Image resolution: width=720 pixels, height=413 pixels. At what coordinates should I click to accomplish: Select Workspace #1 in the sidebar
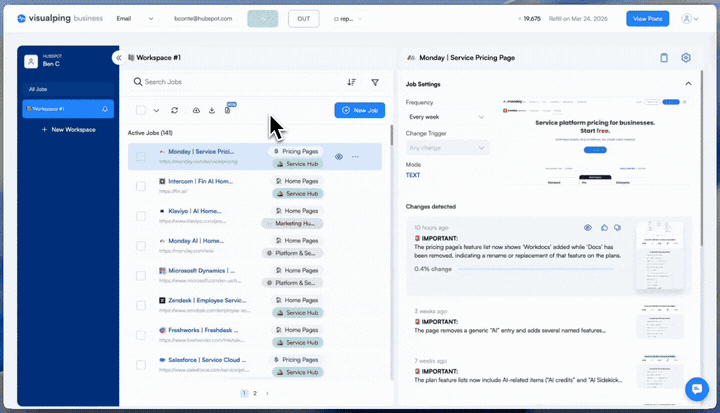click(68, 109)
